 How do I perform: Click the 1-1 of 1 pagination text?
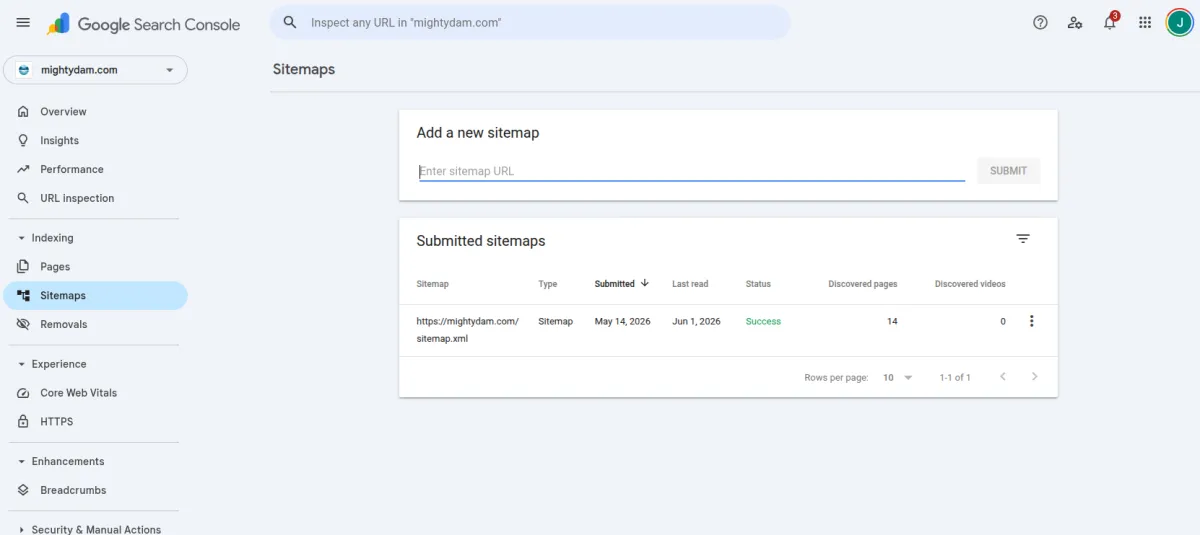point(955,378)
